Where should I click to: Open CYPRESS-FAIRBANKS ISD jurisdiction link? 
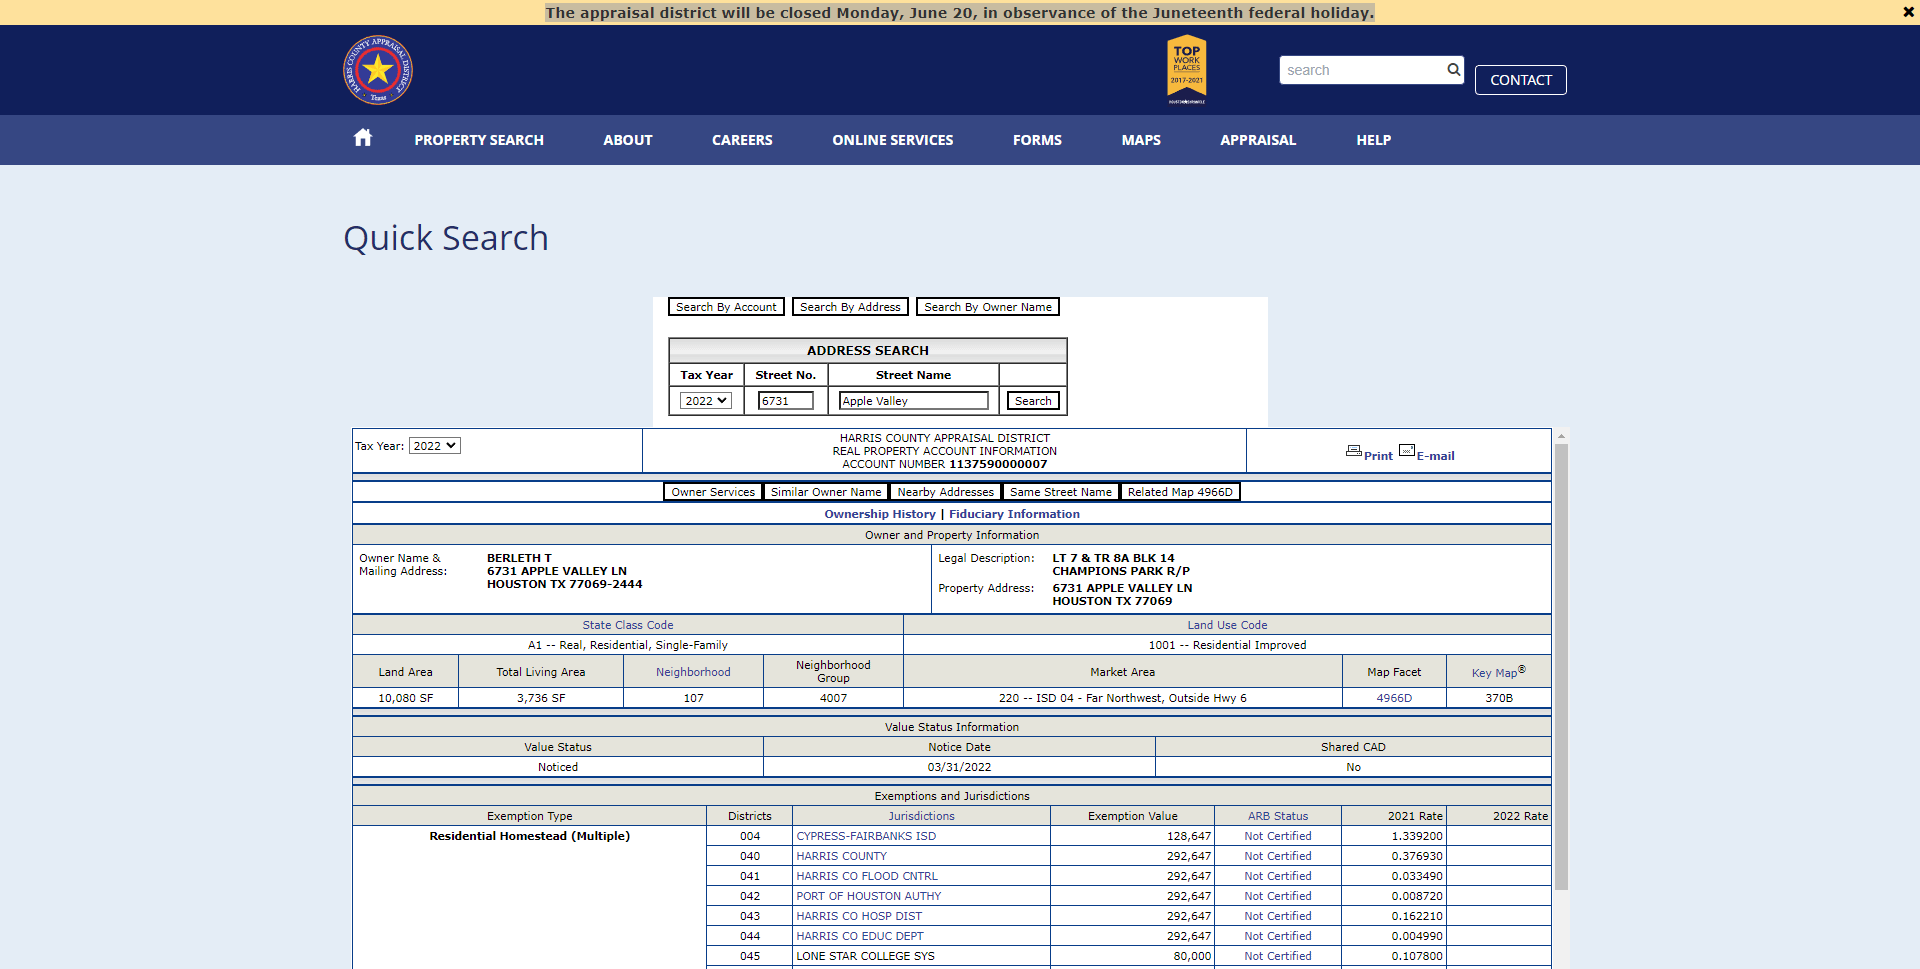pos(866,836)
